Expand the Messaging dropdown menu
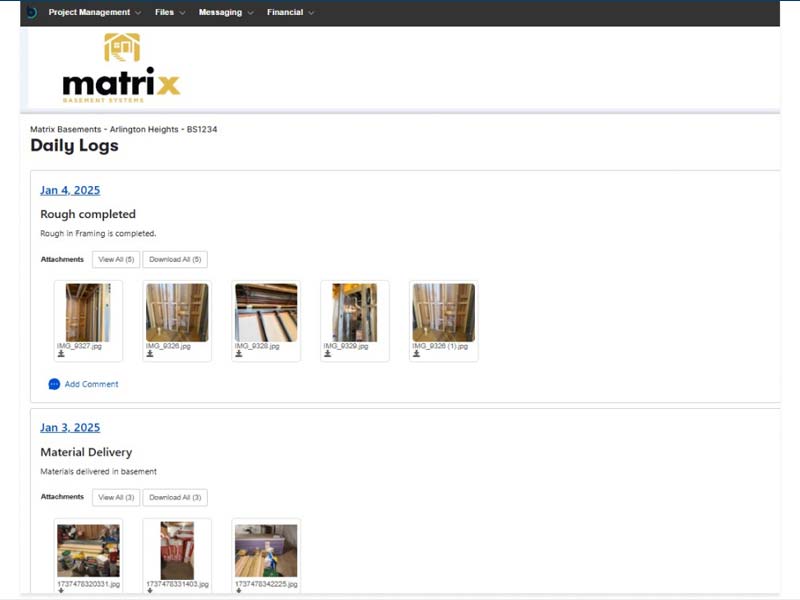 225,13
